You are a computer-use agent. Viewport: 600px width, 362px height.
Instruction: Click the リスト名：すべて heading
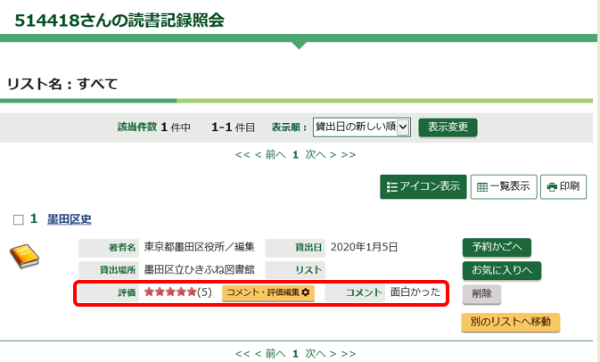click(x=62, y=84)
